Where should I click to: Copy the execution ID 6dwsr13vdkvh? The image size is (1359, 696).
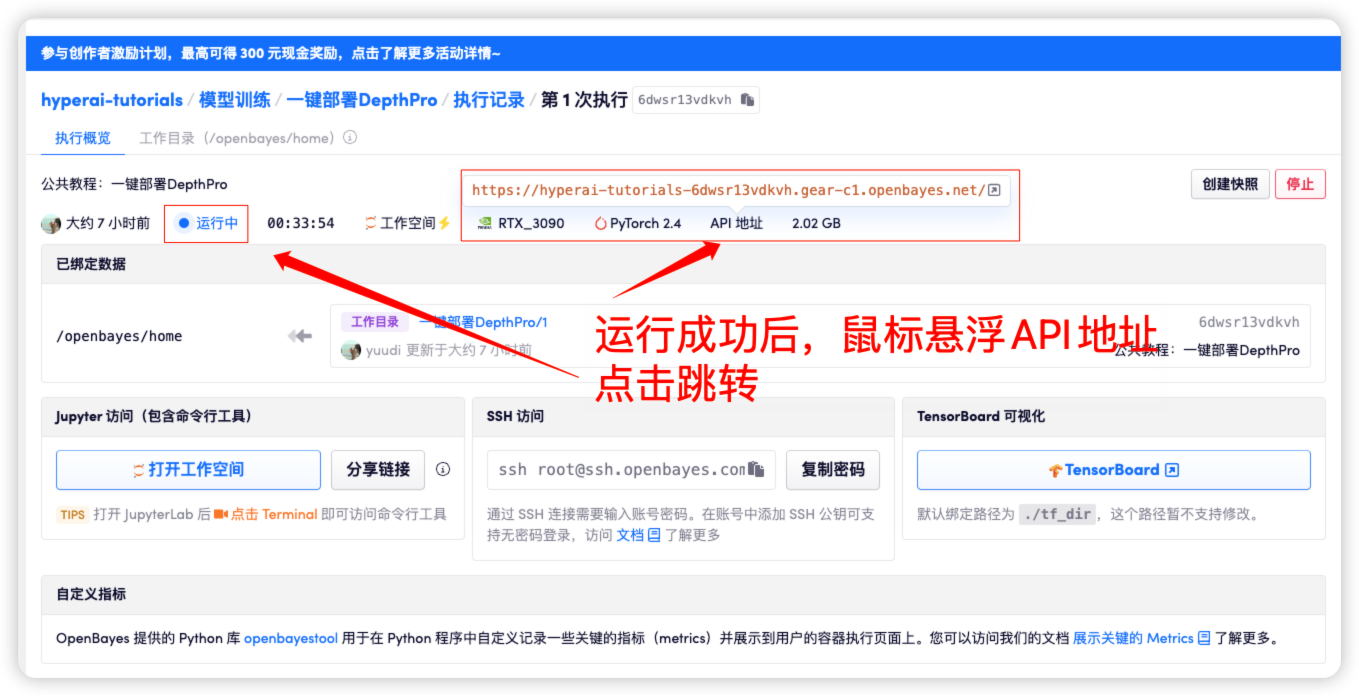[748, 100]
